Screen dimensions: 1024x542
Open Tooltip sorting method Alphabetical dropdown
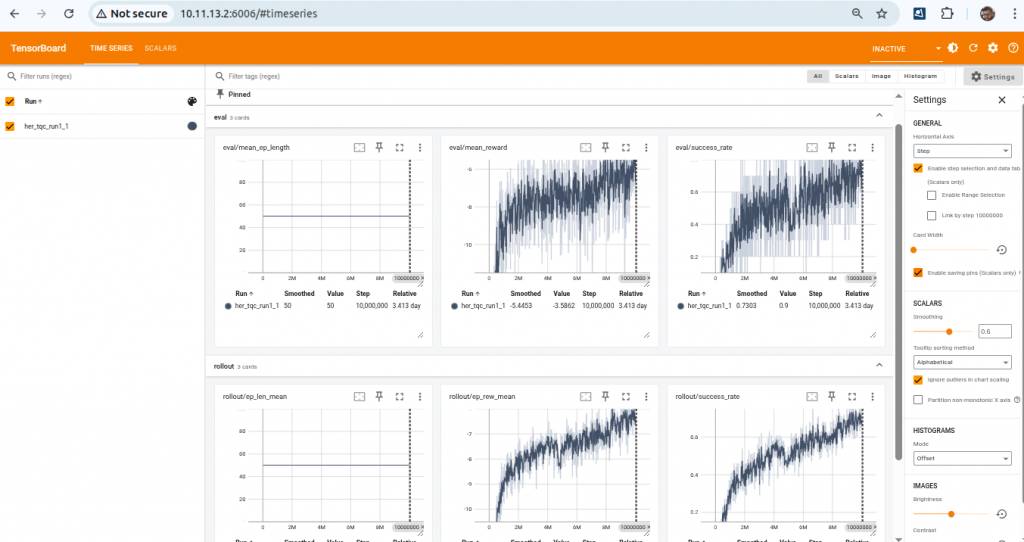(962, 362)
